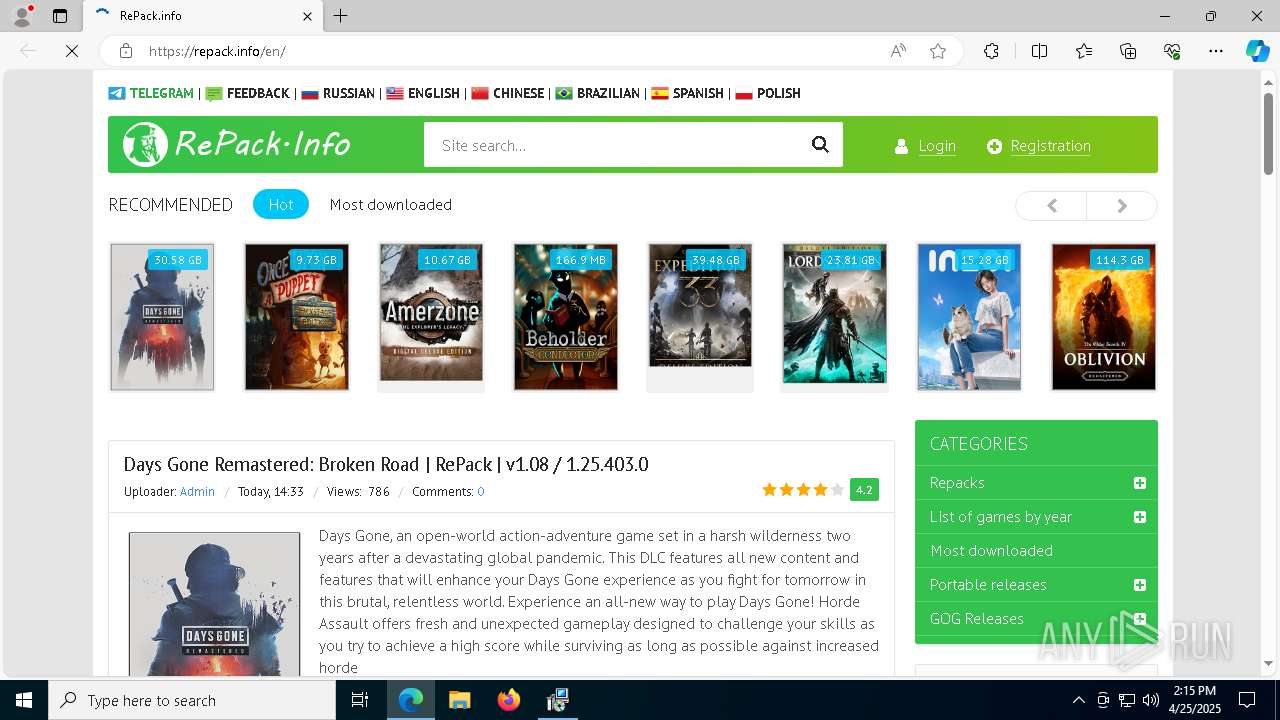Open Once Upon a Puppet thumbnail
The width and height of the screenshot is (1280, 720).
[297, 317]
